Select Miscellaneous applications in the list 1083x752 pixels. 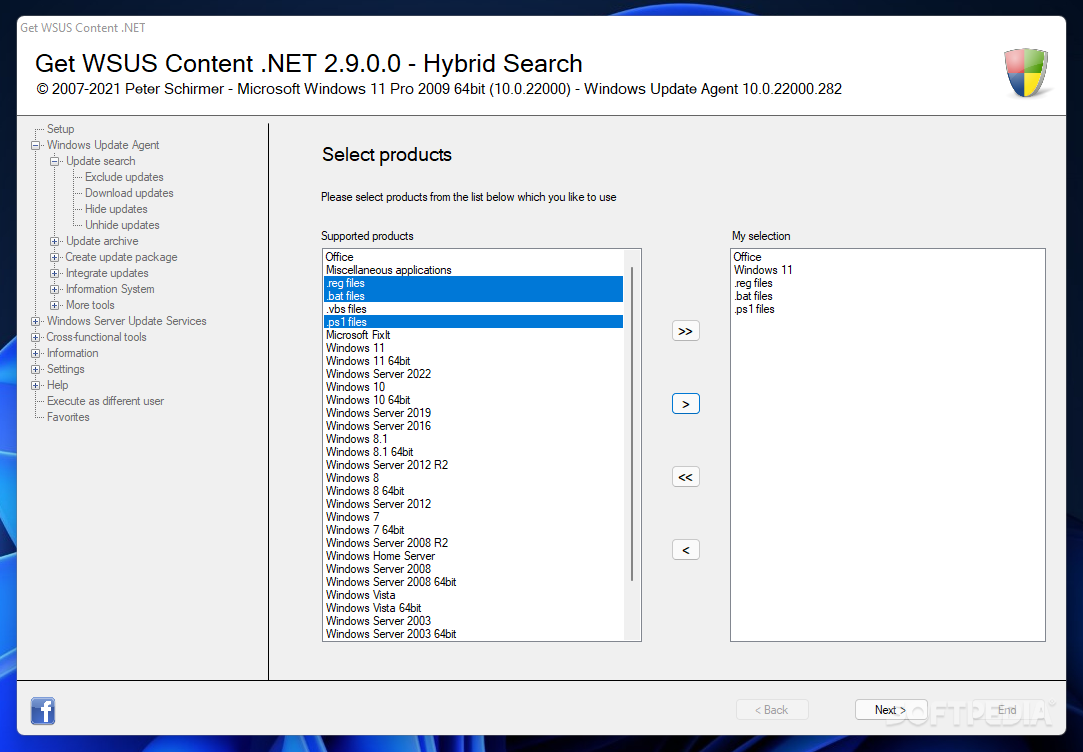click(x=474, y=270)
